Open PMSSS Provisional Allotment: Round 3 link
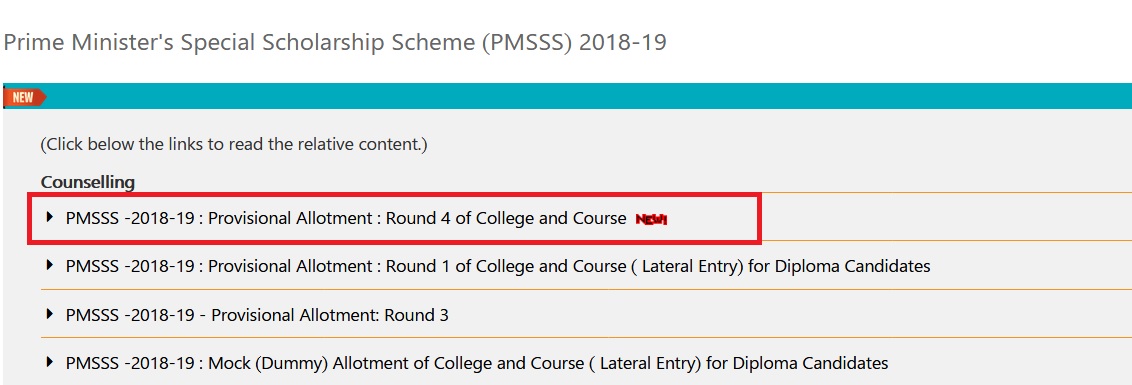The height and width of the screenshot is (385, 1132). pyautogui.click(x=257, y=315)
